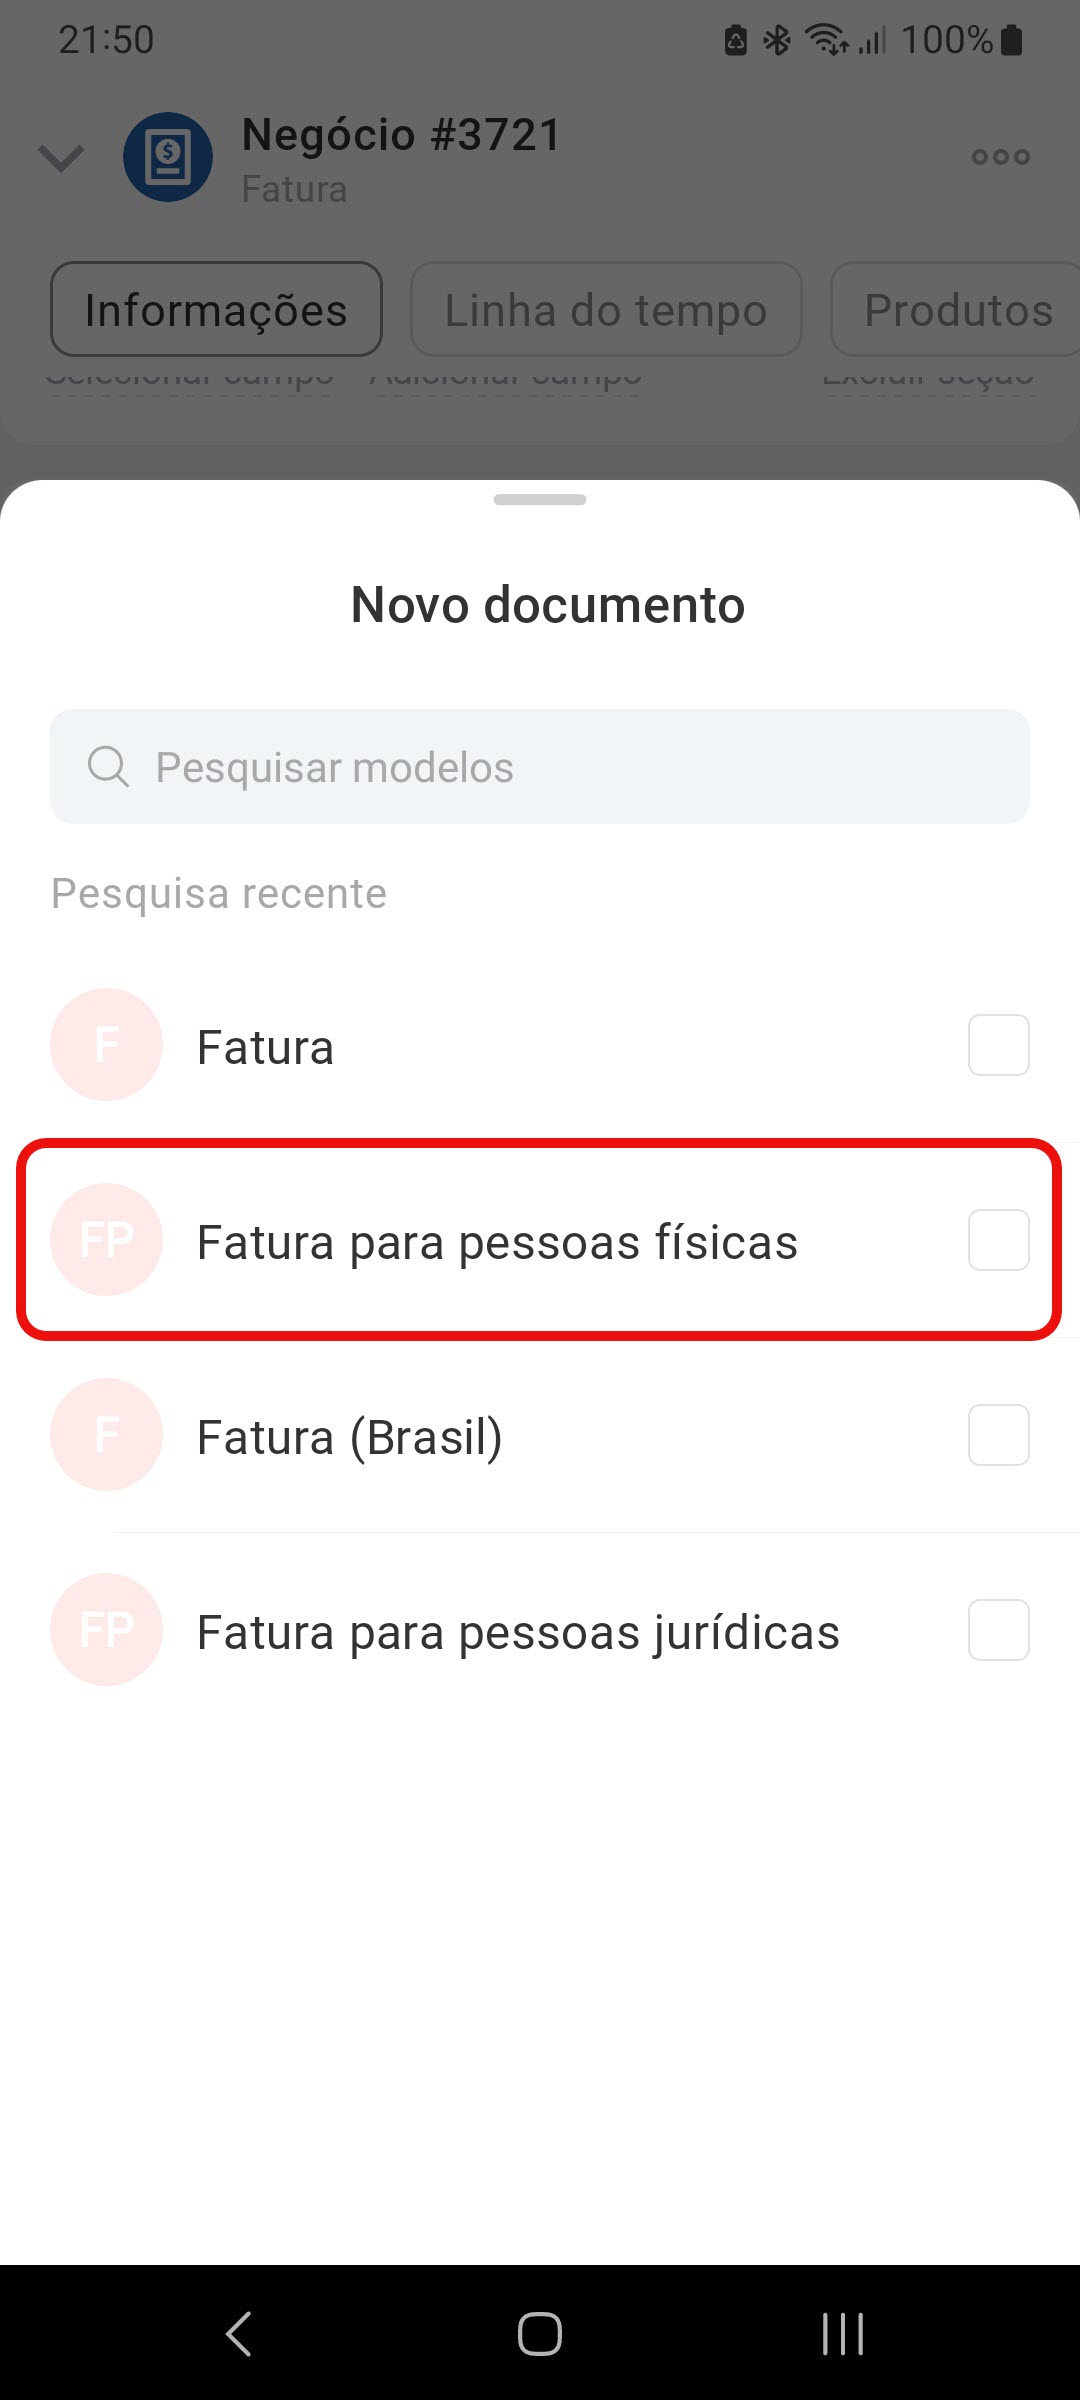Tap the FP avatar for pessoas físicas
Image resolution: width=1080 pixels, height=2400 pixels.
107,1240
